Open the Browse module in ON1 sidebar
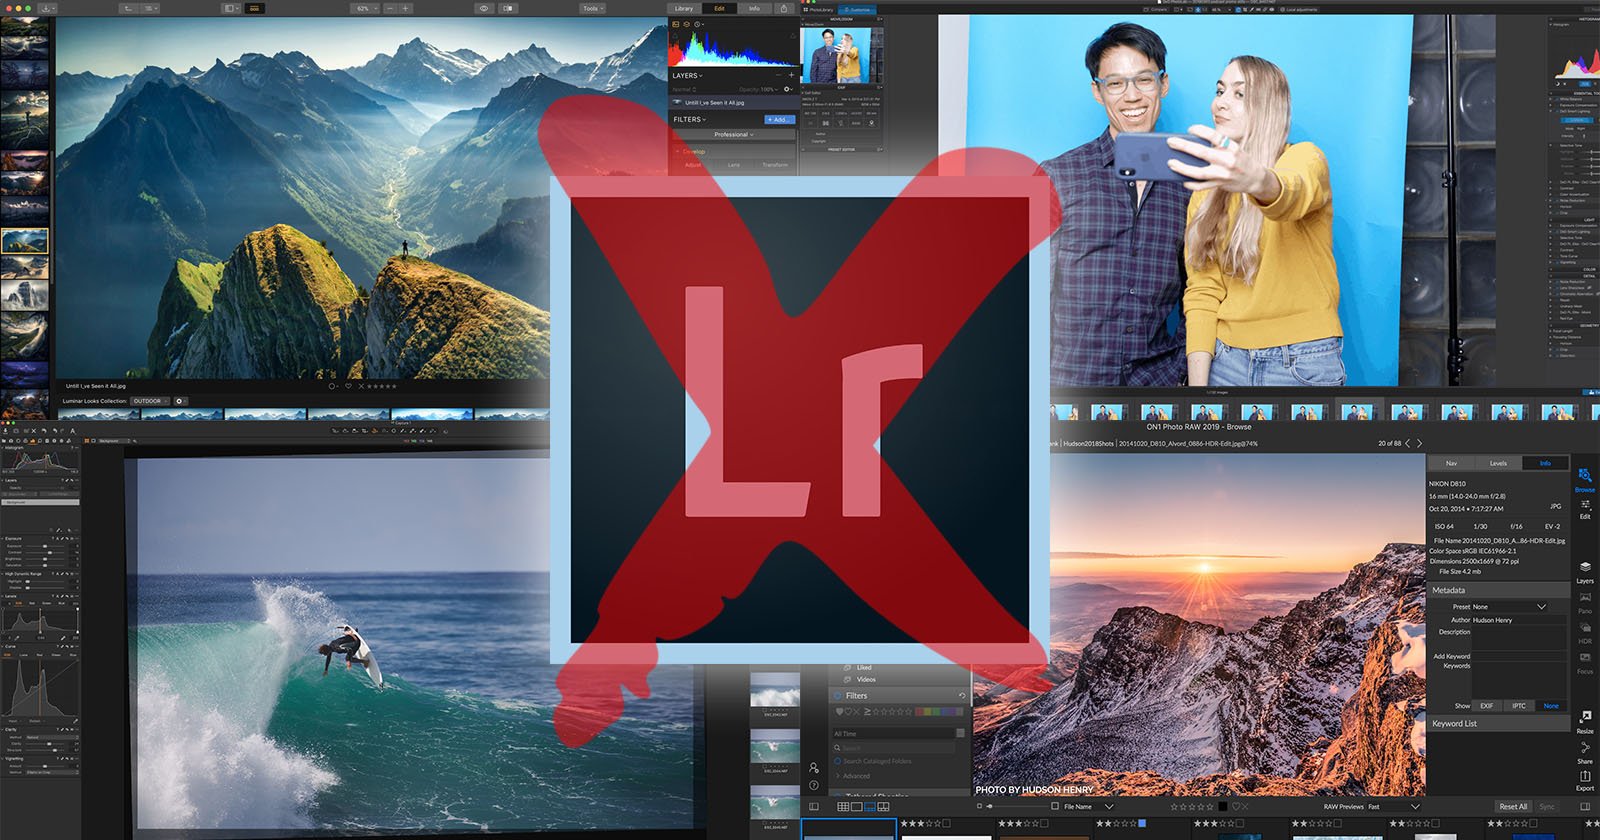1600x840 pixels. click(1585, 479)
